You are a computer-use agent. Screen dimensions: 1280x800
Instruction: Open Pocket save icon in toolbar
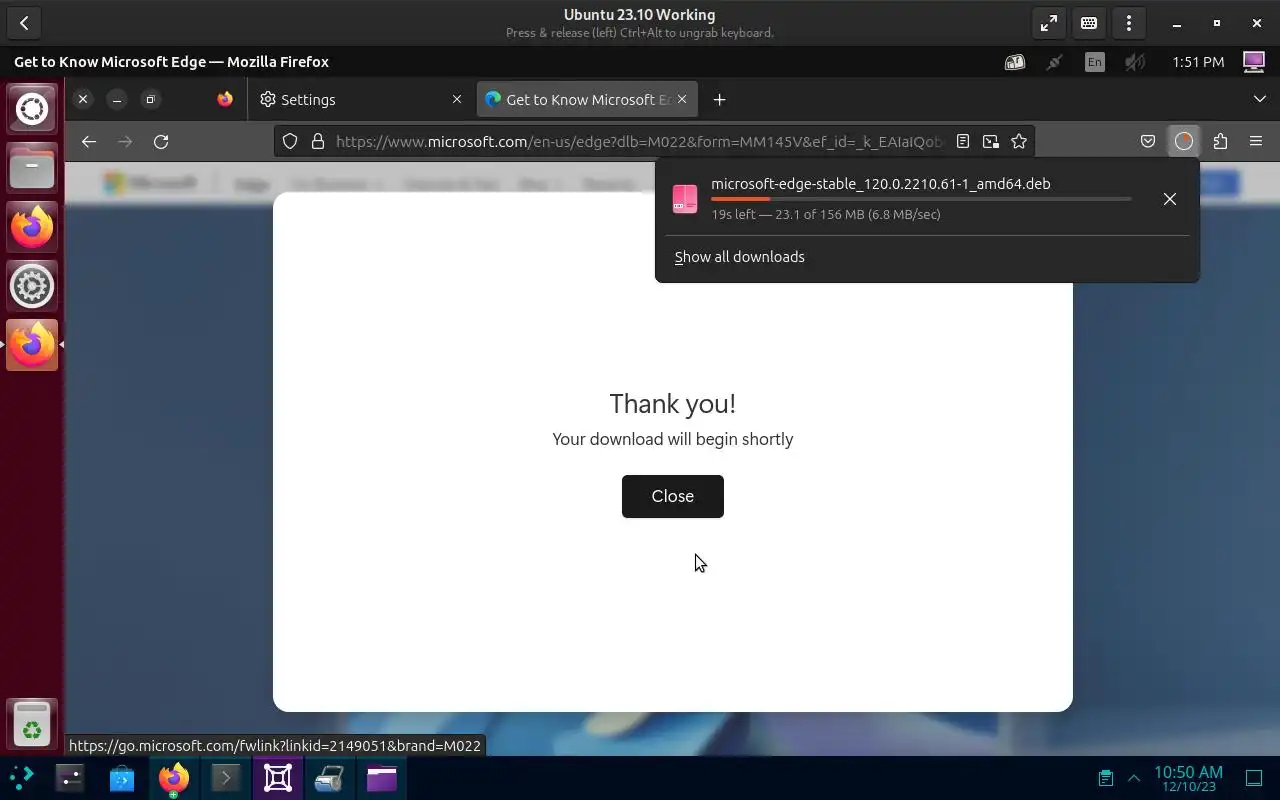tap(1148, 141)
